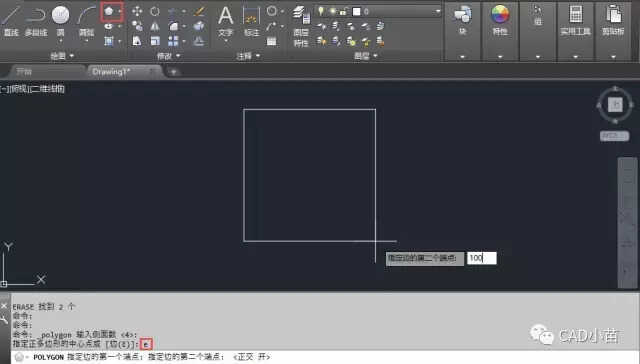
Task: Click the ViewCube top face
Action: (x=615, y=105)
